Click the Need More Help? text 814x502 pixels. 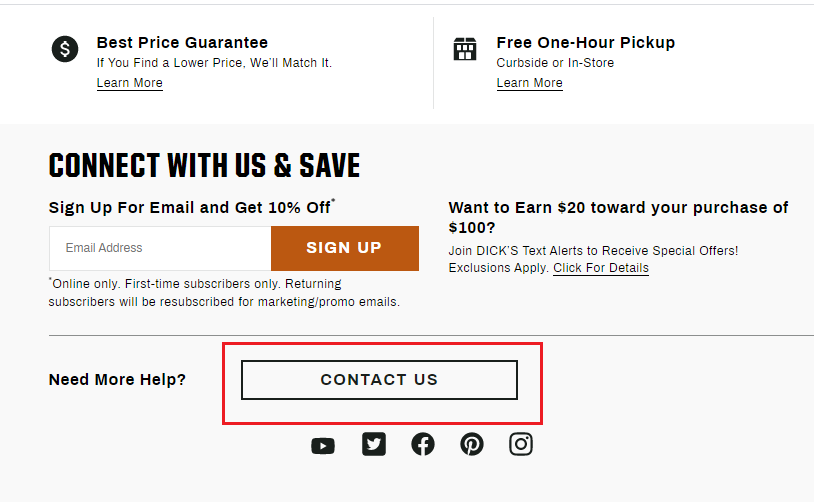click(117, 379)
